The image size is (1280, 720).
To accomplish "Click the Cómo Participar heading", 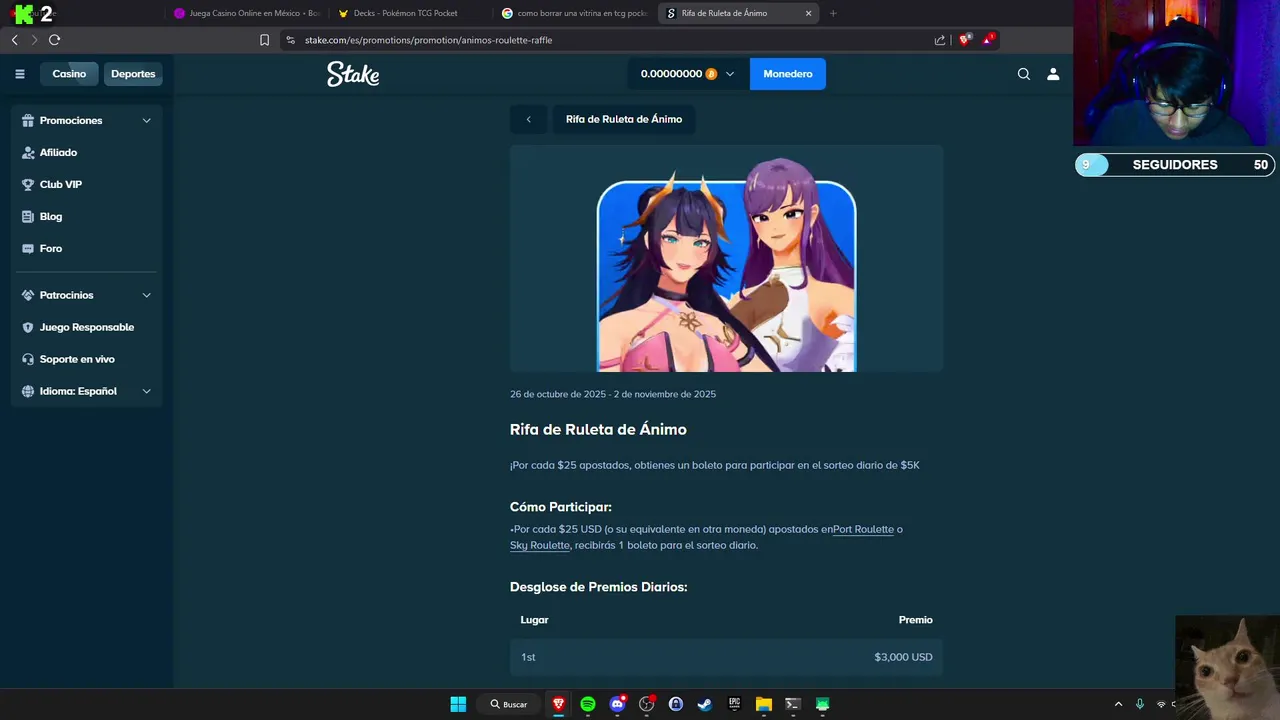I will (561, 507).
